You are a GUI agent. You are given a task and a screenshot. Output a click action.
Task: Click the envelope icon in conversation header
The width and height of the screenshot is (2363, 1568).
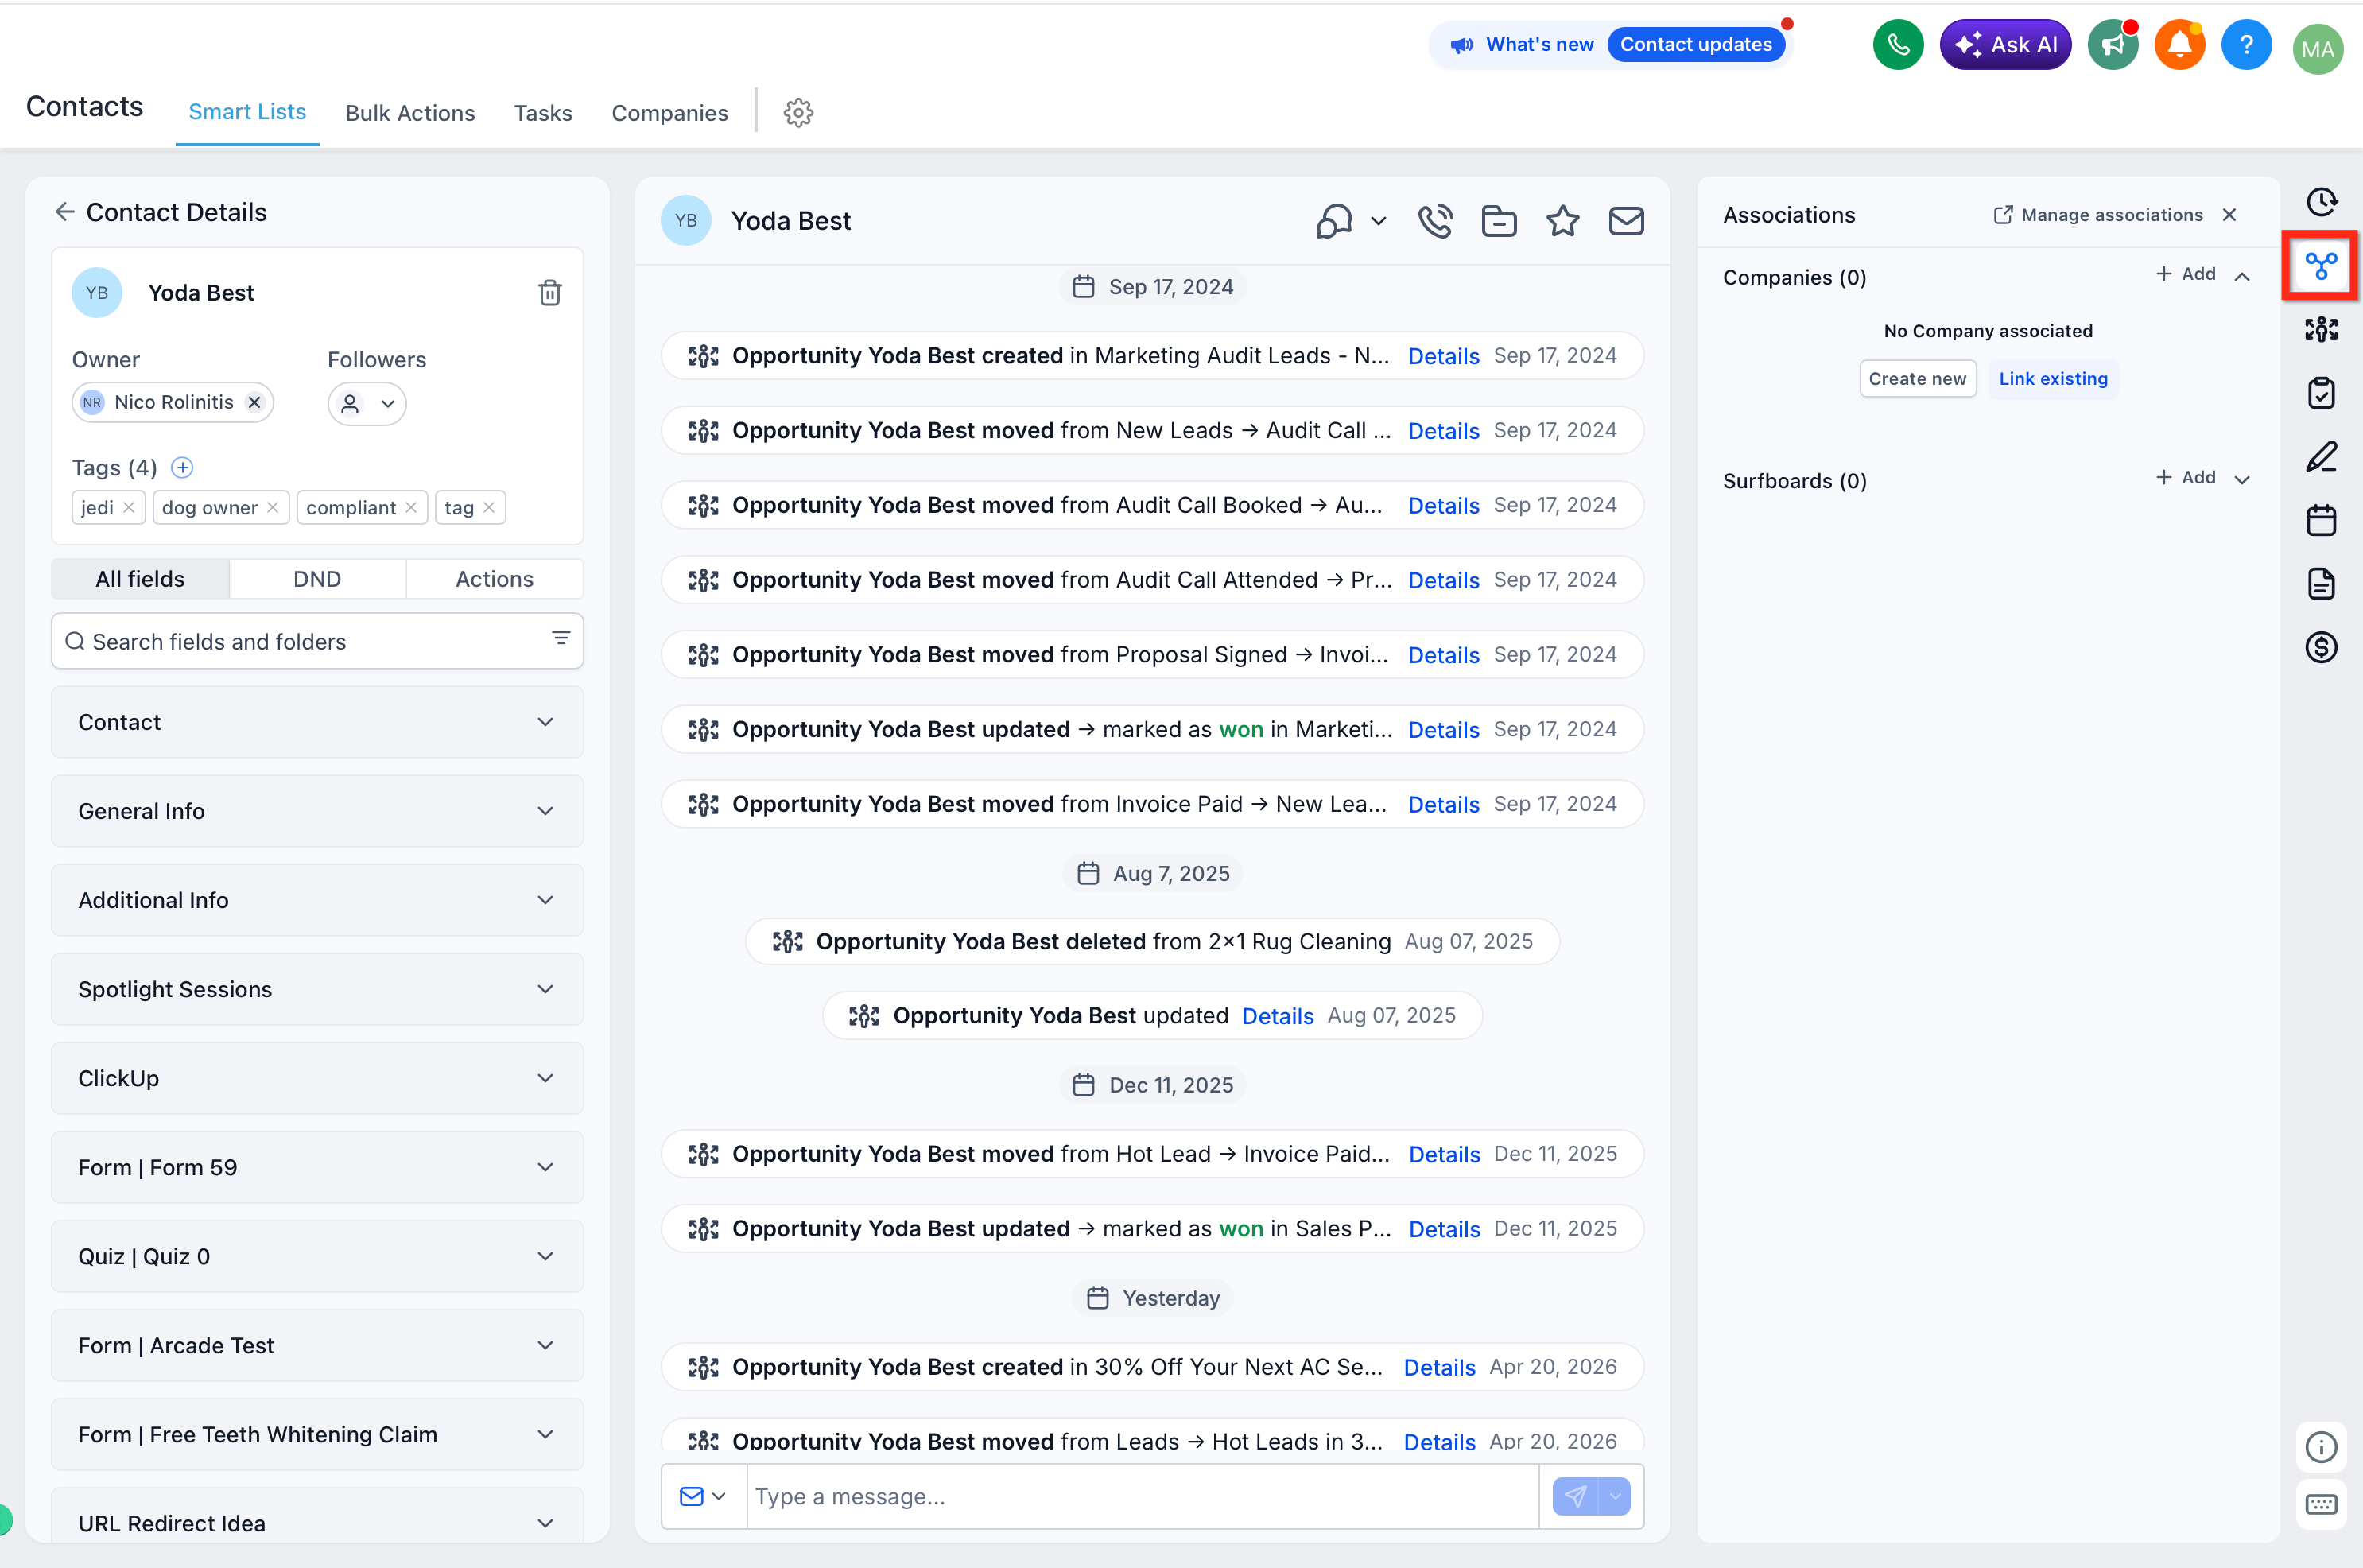coord(1626,221)
